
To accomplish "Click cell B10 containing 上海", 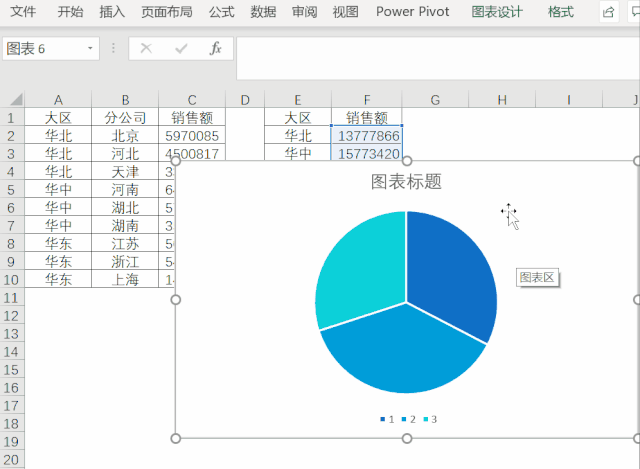I will click(x=125, y=279).
